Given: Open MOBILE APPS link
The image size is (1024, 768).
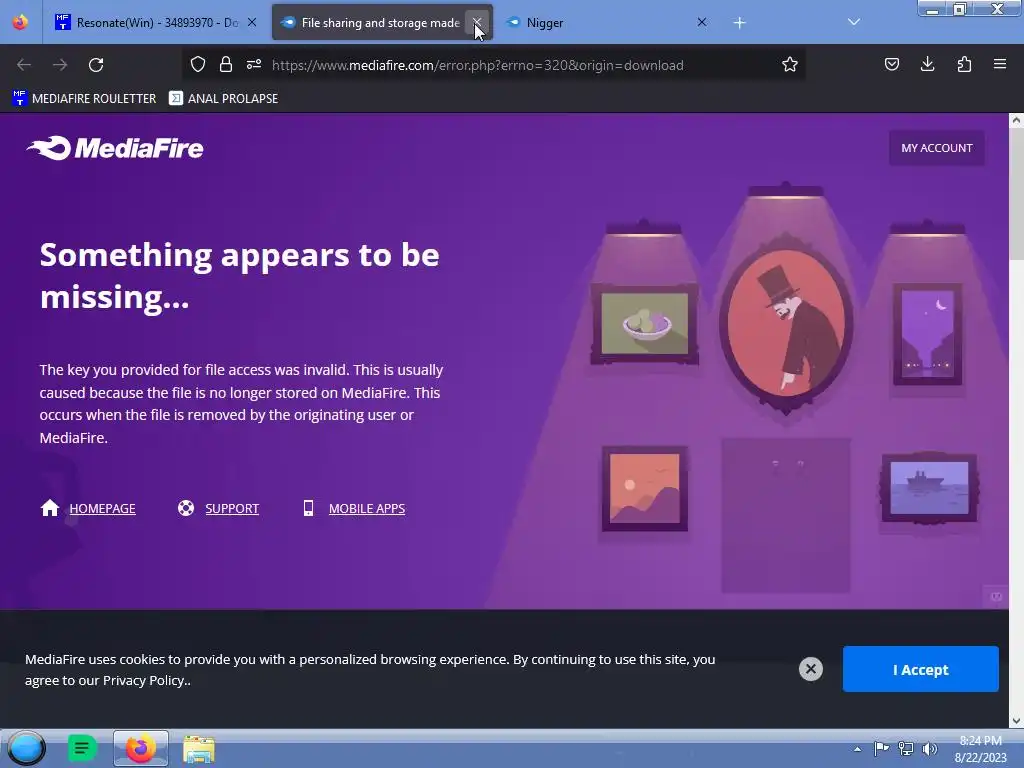Looking at the screenshot, I should pyautogui.click(x=366, y=508).
